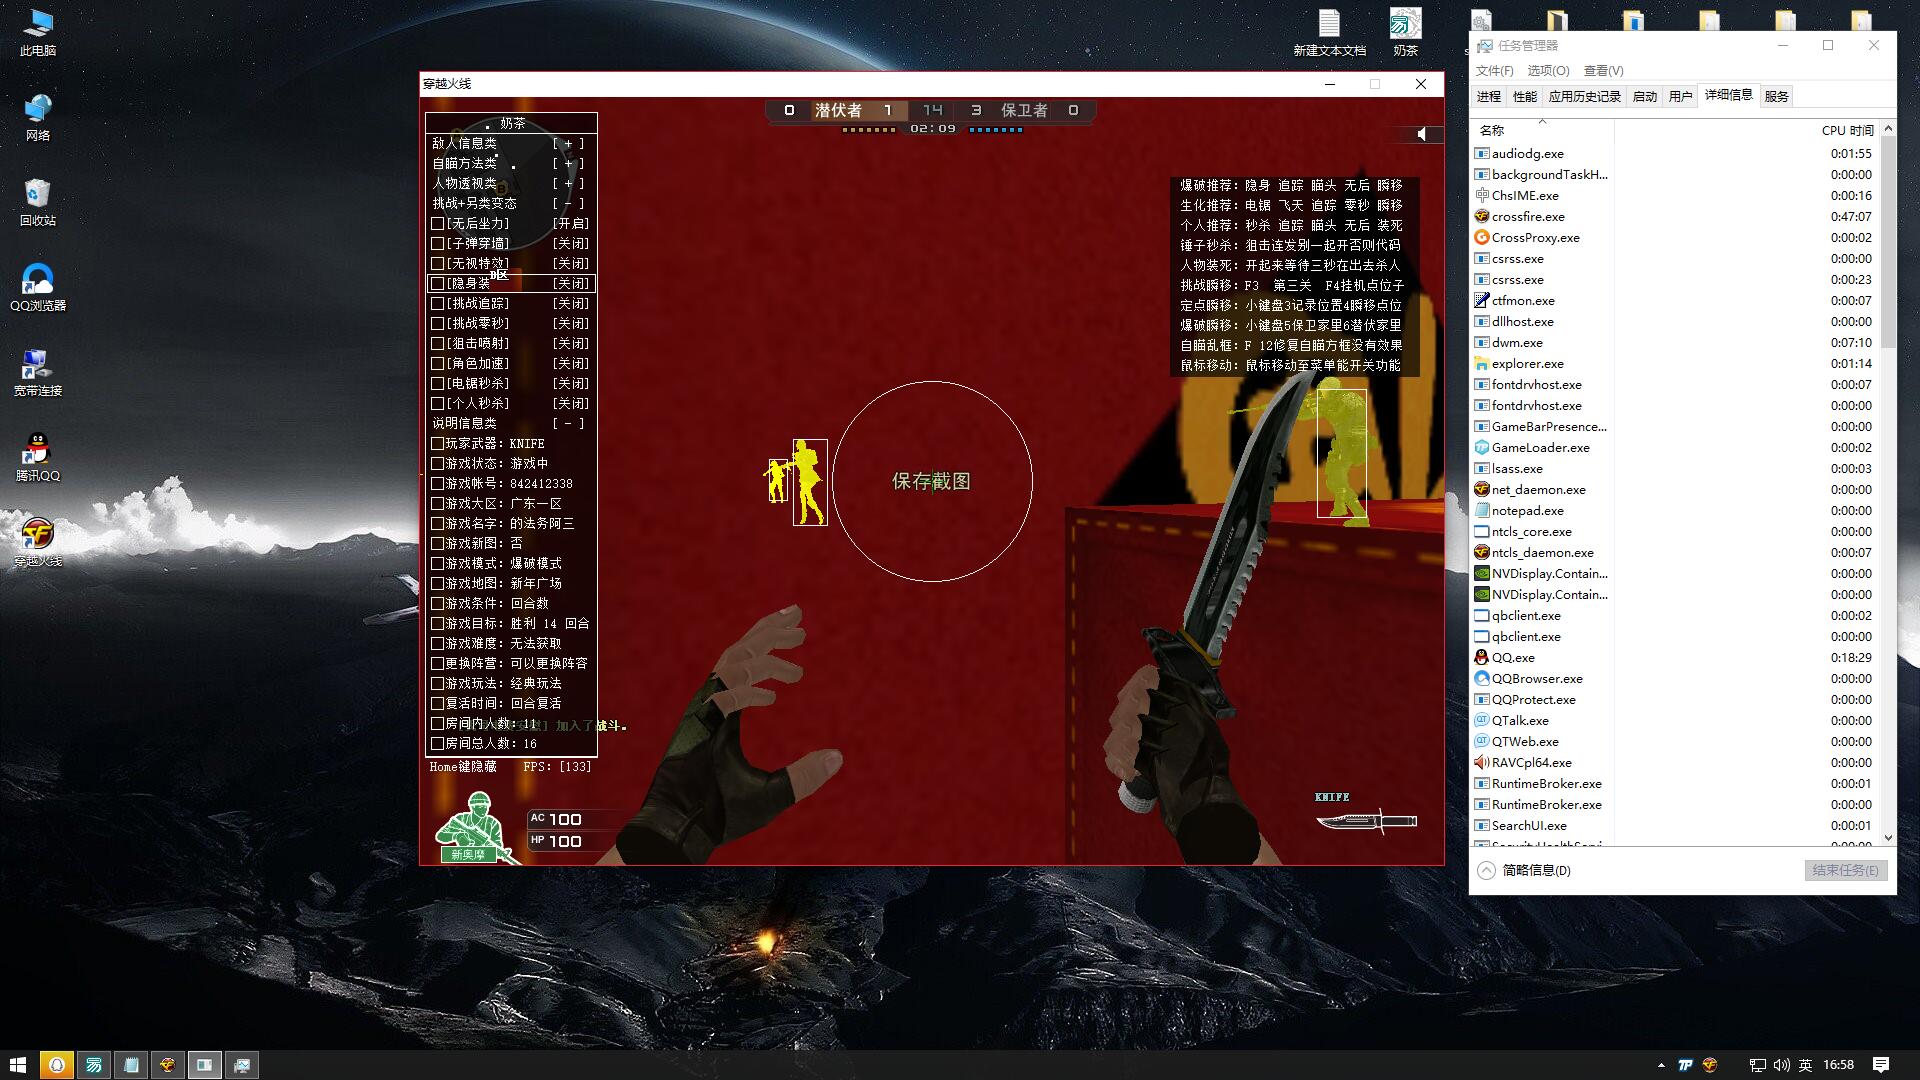
Task: Open the Action Center notification icon
Action: click(x=1880, y=1065)
